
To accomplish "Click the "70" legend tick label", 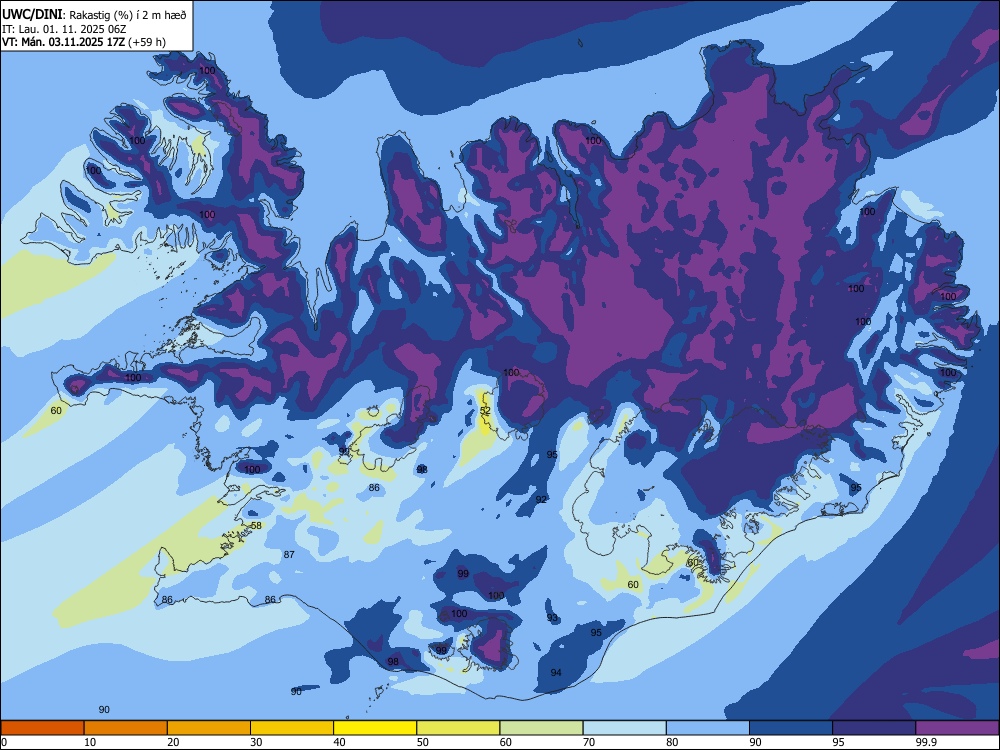I will (x=589, y=742).
